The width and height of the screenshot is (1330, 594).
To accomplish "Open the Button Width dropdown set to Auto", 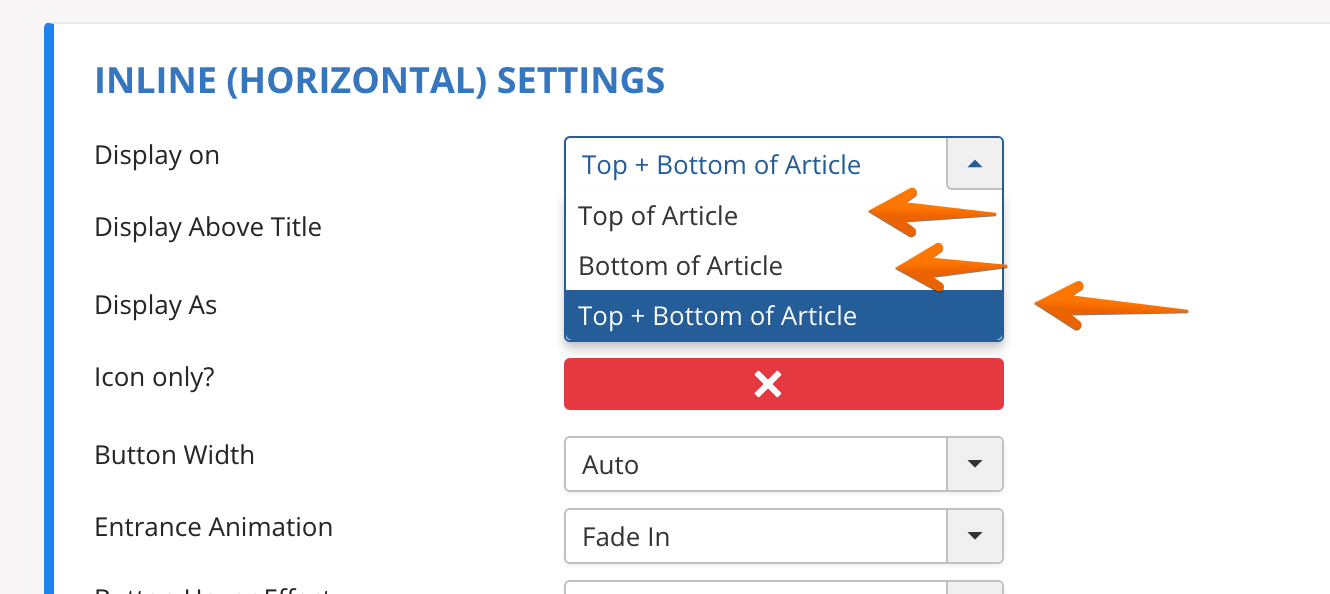I will point(755,464).
